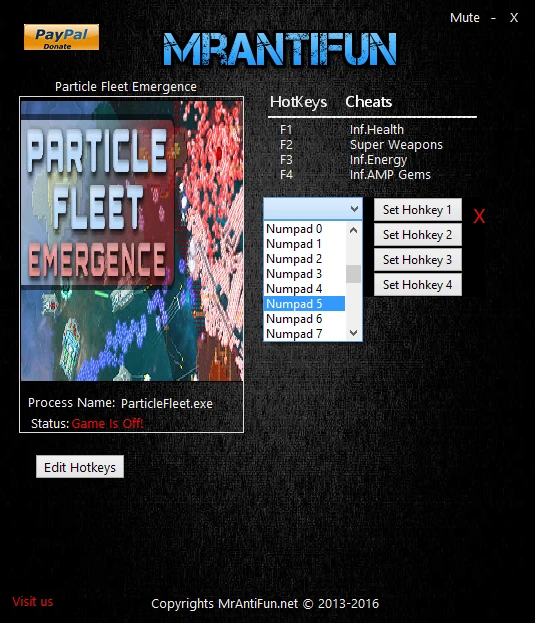Screen dimensions: 535x623
Task: Select Numpad 7 from the list
Action: pyautogui.click(x=304, y=334)
